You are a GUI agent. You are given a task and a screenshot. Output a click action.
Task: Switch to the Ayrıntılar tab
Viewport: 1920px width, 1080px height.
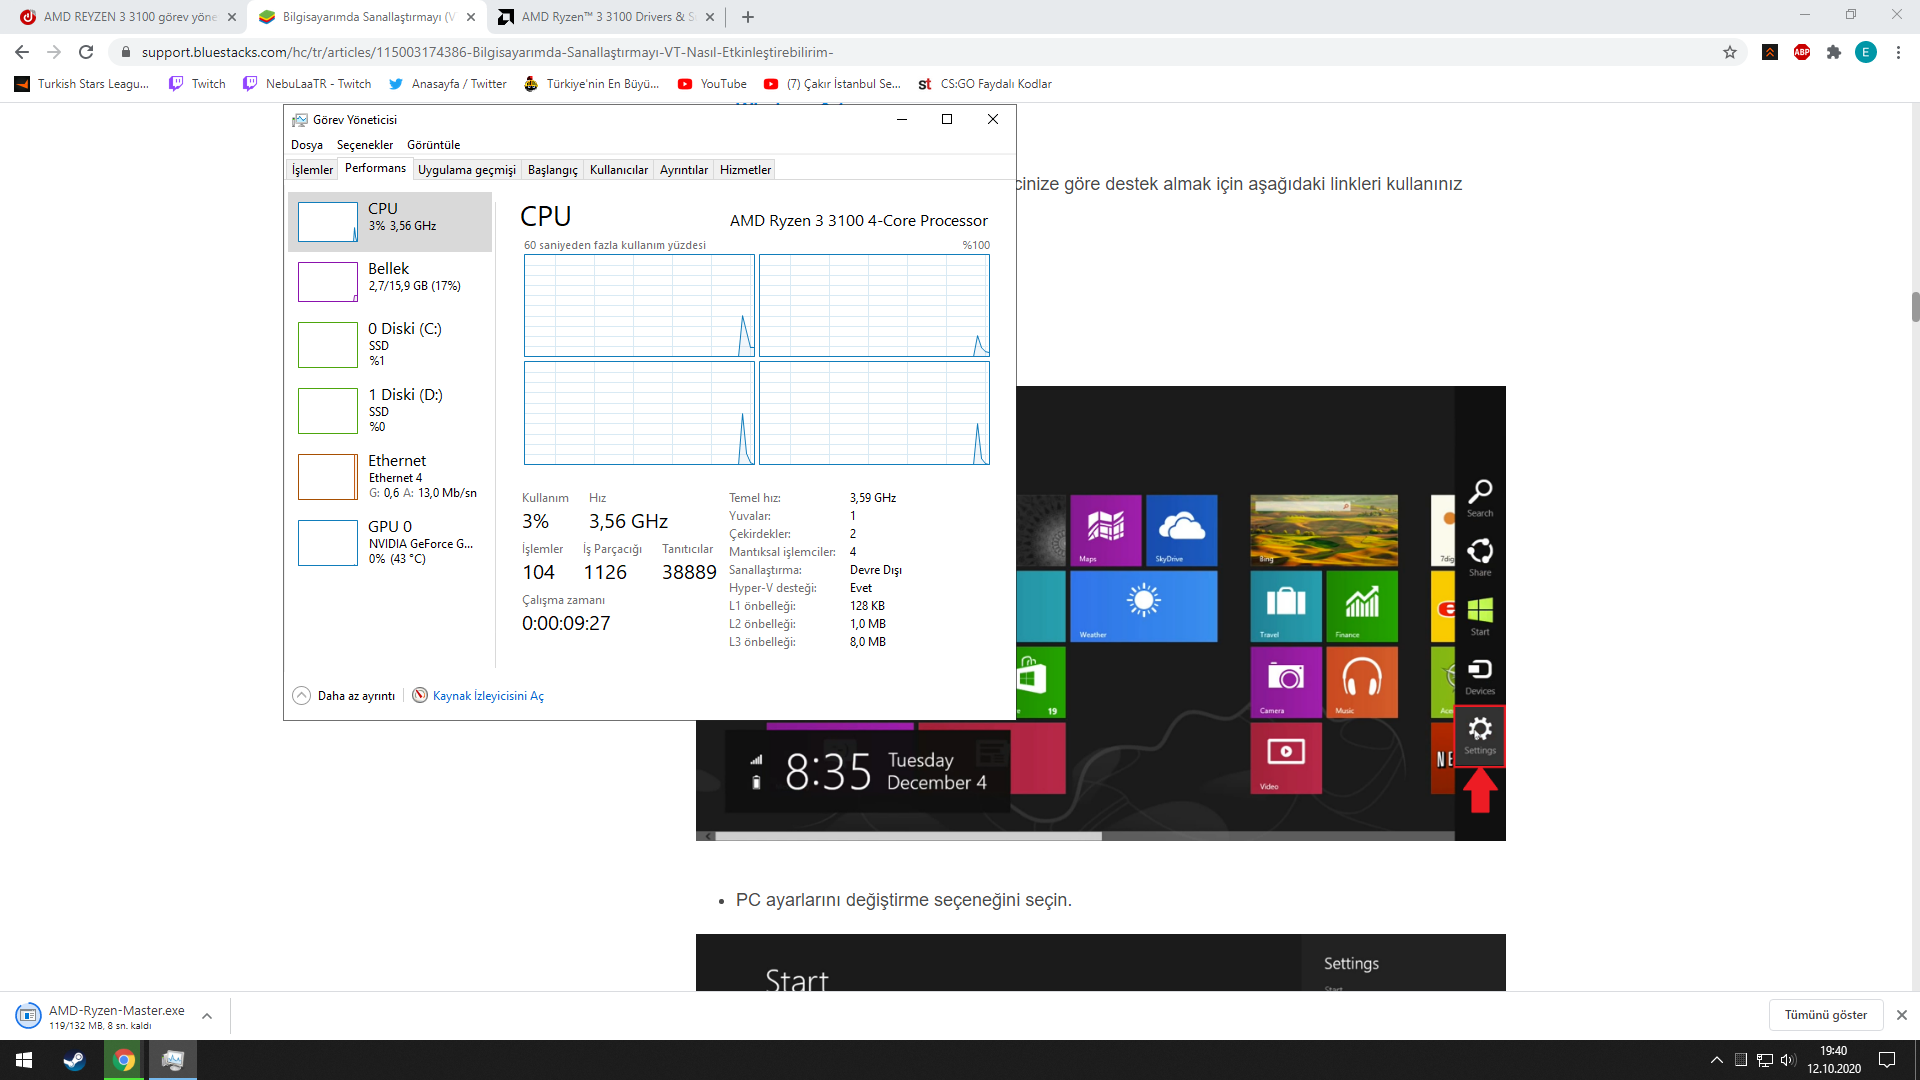tap(684, 170)
